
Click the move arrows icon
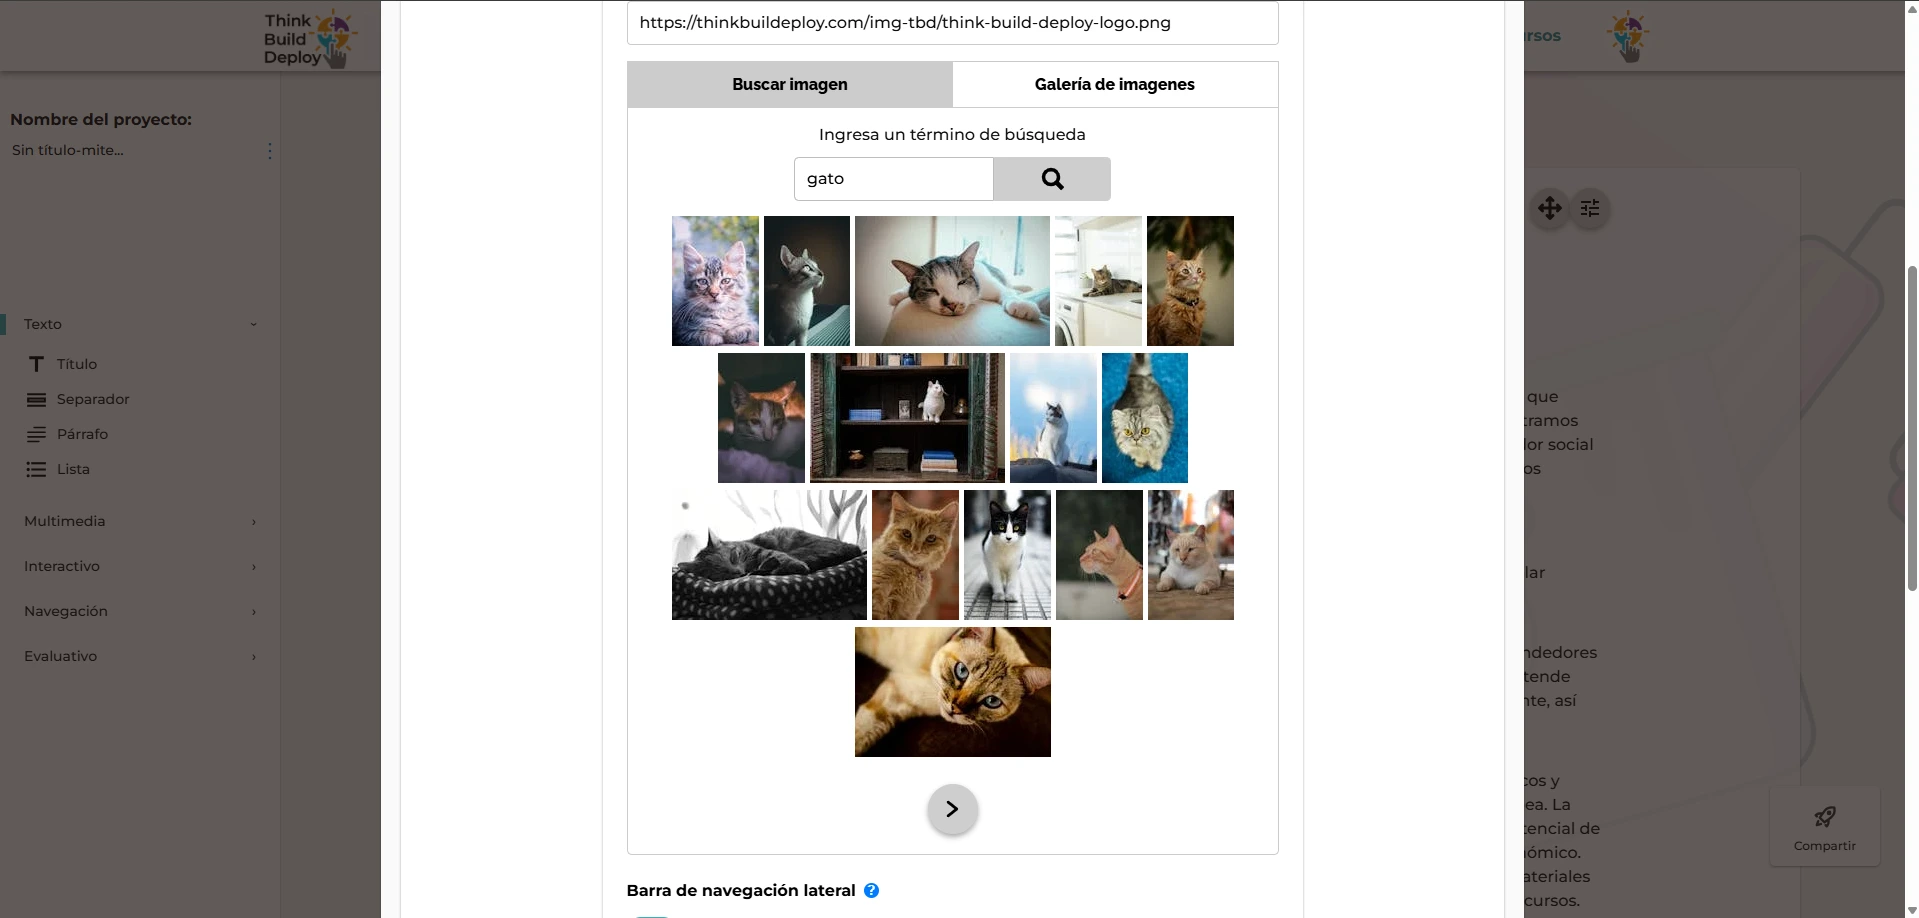pos(1549,208)
